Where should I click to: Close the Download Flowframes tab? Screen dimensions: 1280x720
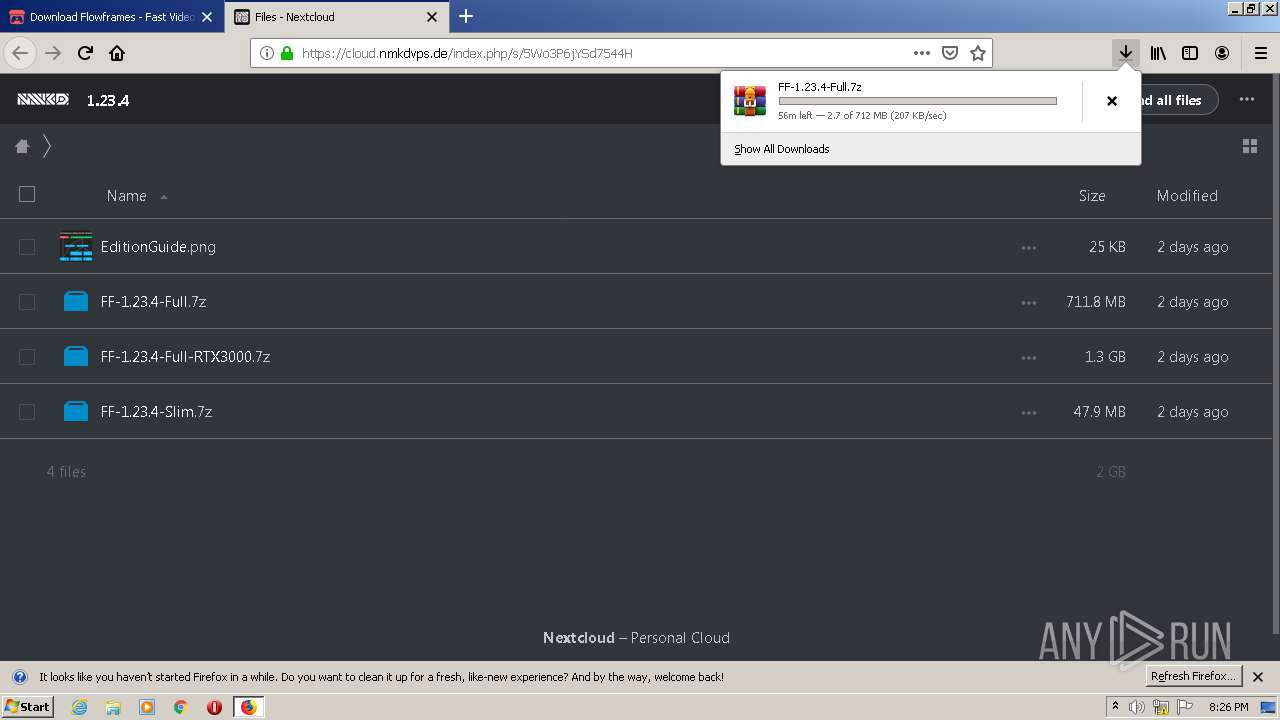tap(207, 17)
